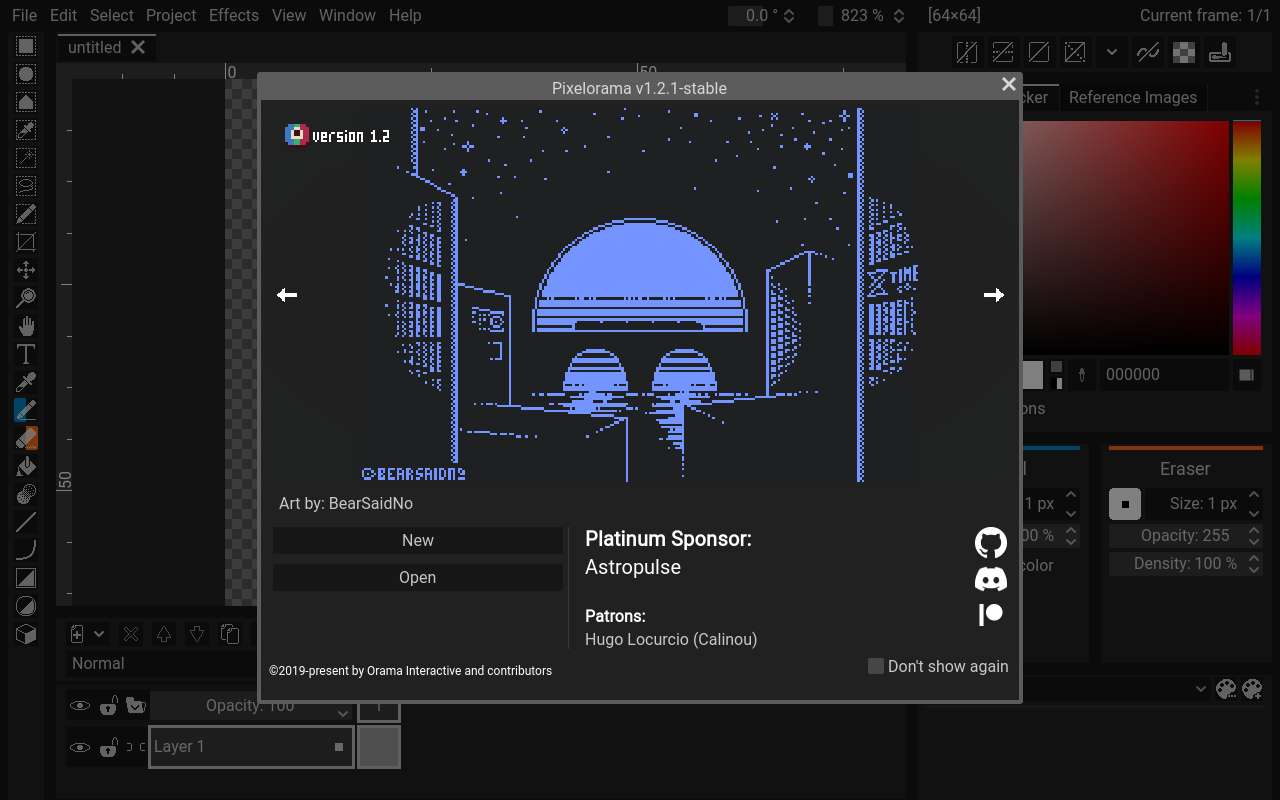
Task: Expand the add layer type dropdown arrow
Action: click(99, 634)
